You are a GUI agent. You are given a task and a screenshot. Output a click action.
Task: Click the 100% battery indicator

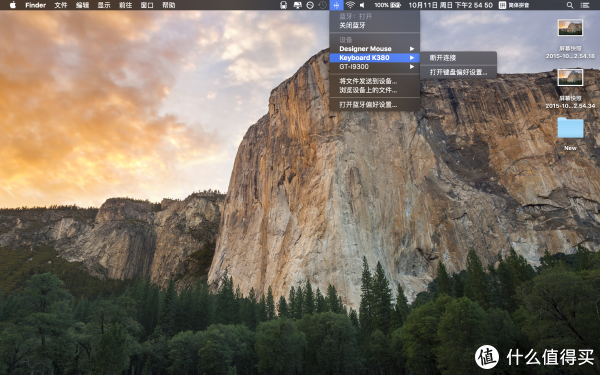point(387,5)
